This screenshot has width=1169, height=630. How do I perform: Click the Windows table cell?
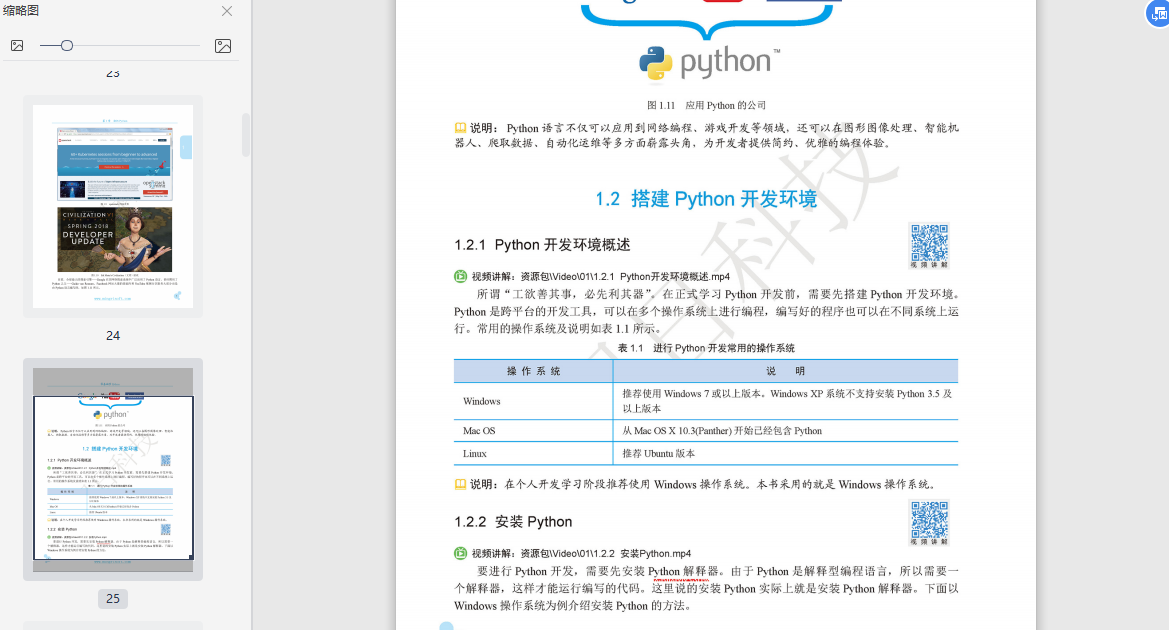point(533,401)
